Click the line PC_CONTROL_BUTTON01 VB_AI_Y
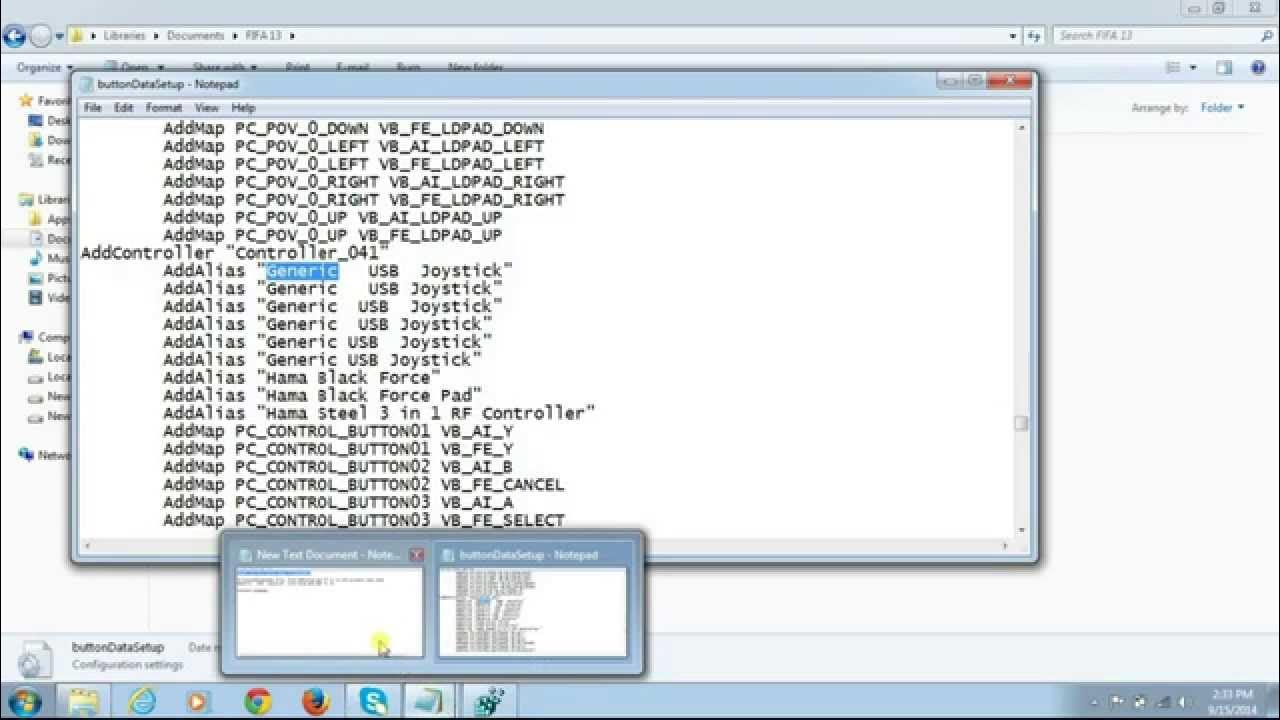This screenshot has height=720, width=1280. pyautogui.click(x=338, y=431)
